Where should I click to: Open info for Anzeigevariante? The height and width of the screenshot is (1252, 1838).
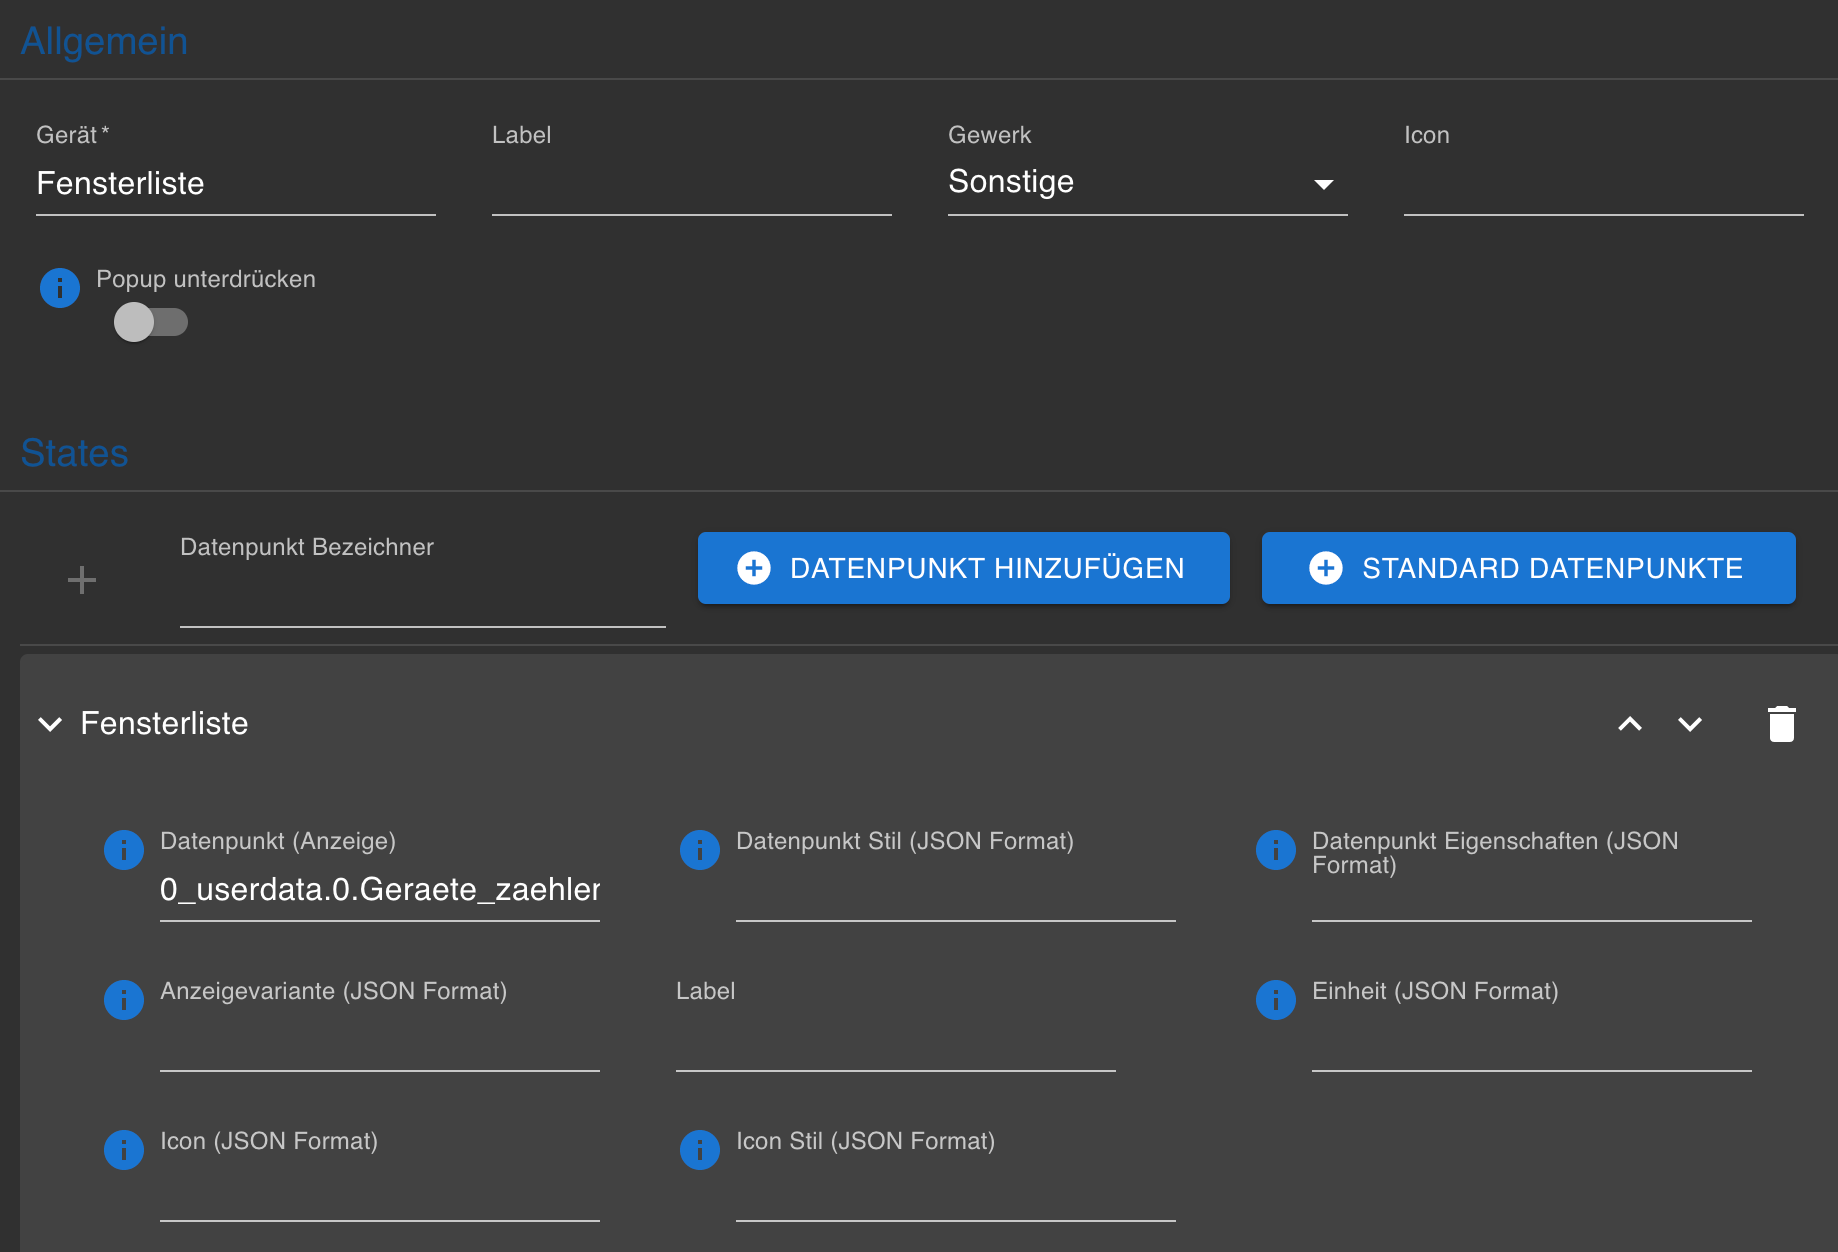coord(124,1000)
